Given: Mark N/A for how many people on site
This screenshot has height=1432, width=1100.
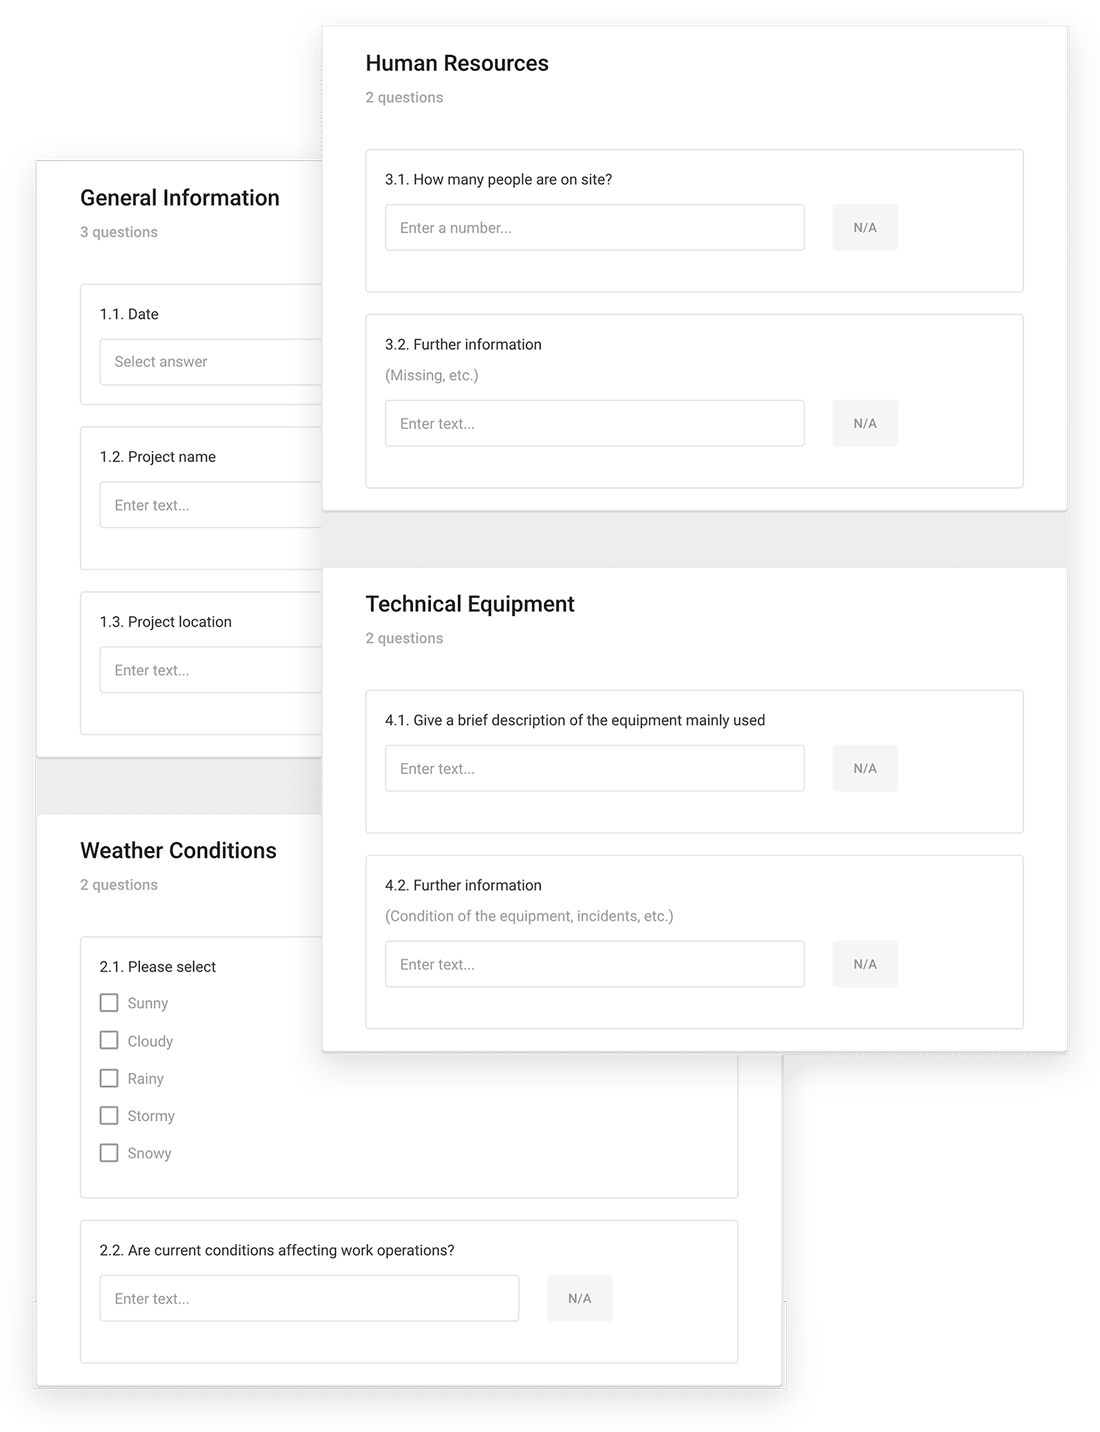Looking at the screenshot, I should point(865,228).
